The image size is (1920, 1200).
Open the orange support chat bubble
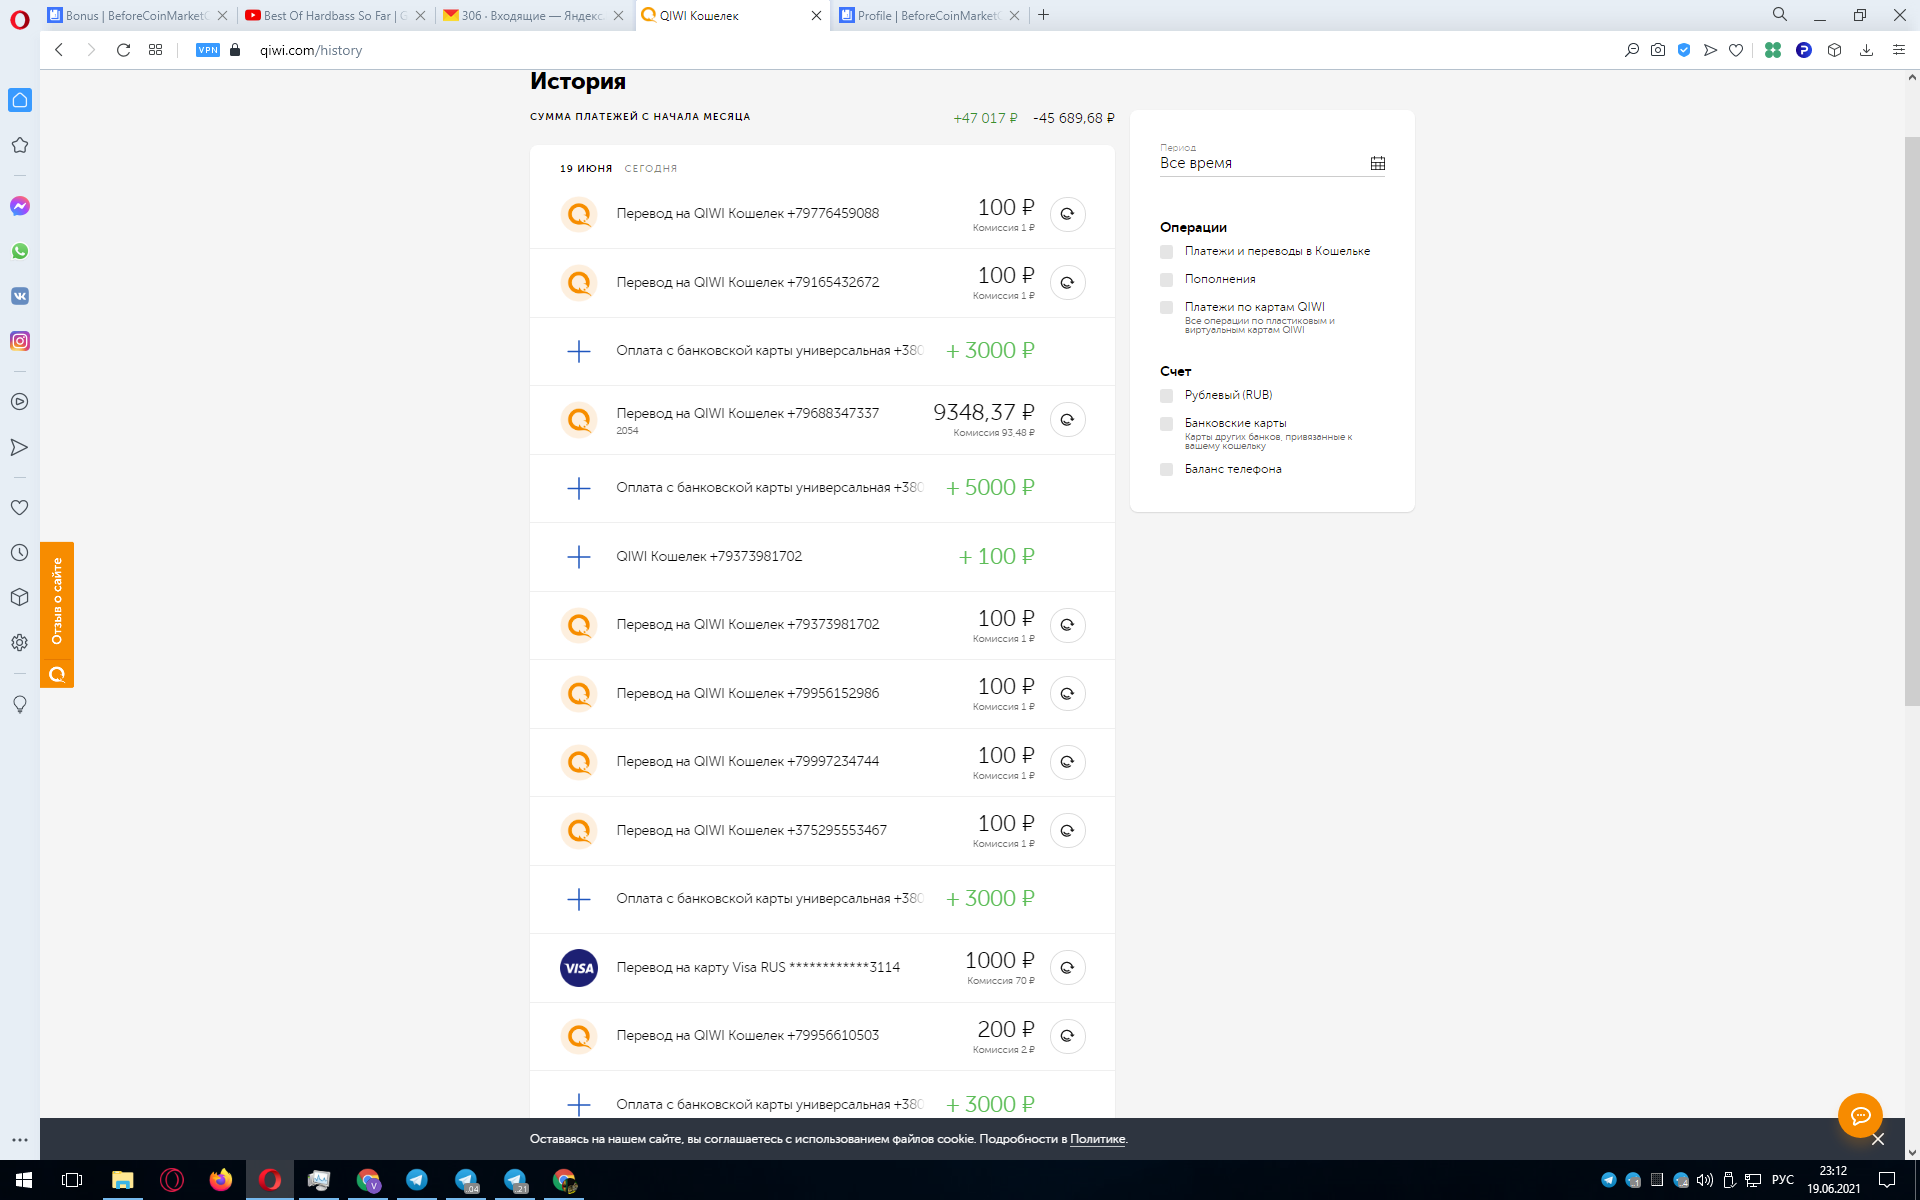coord(1860,1115)
